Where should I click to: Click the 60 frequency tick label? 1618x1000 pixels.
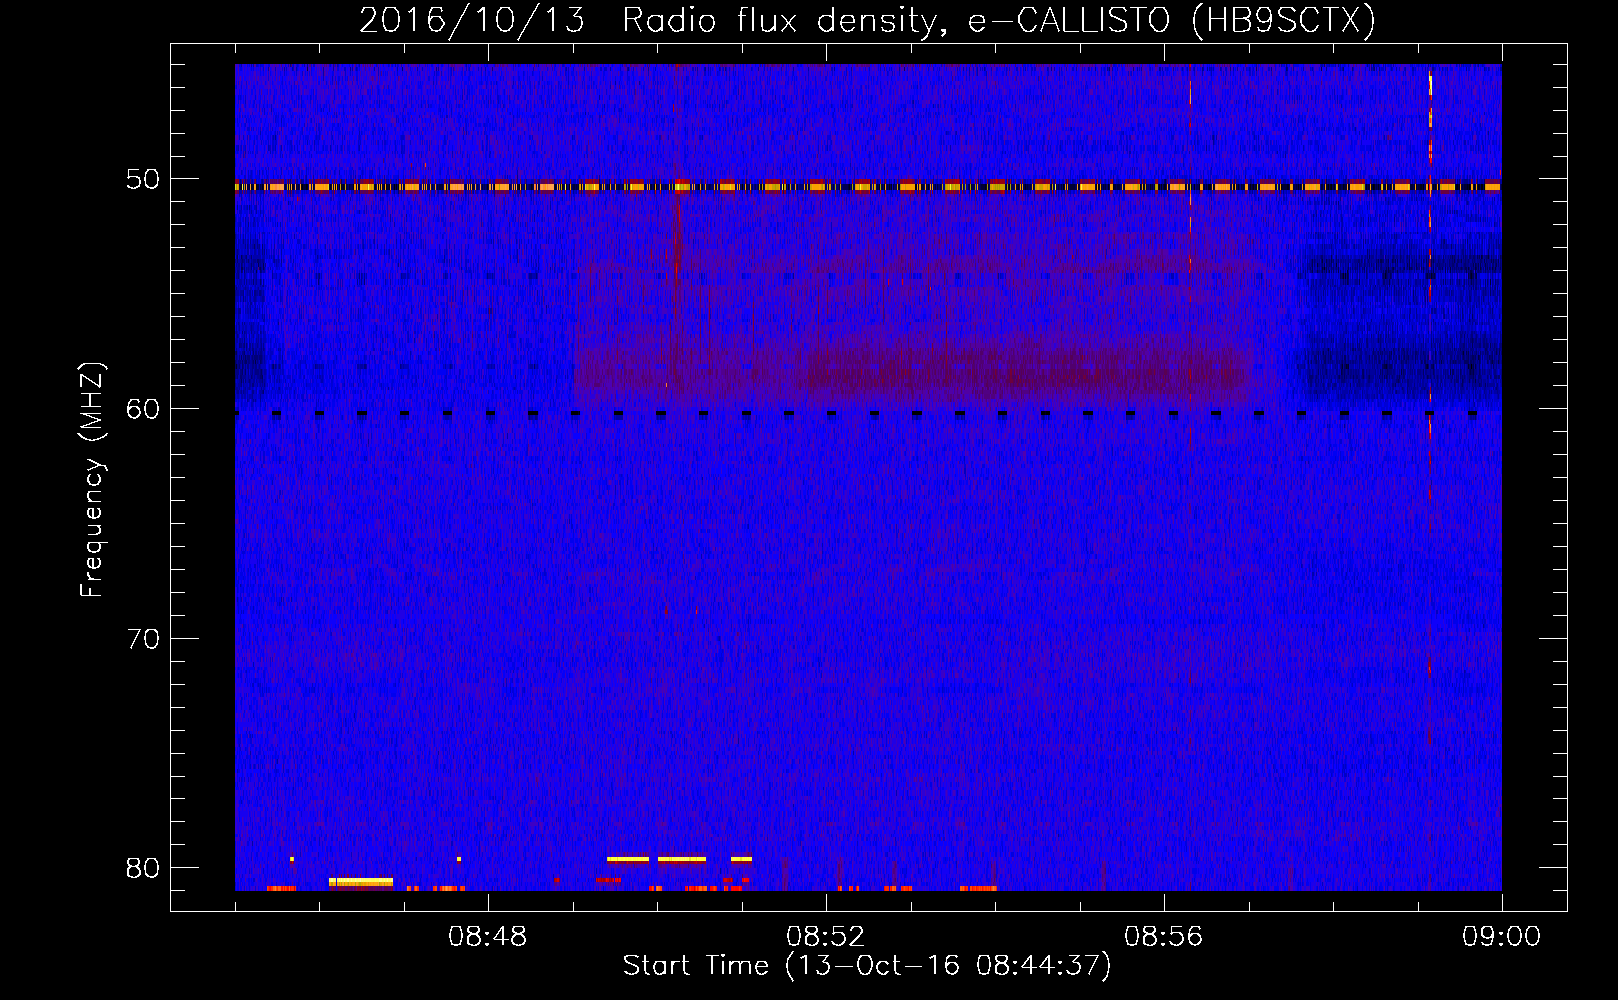[x=143, y=408]
